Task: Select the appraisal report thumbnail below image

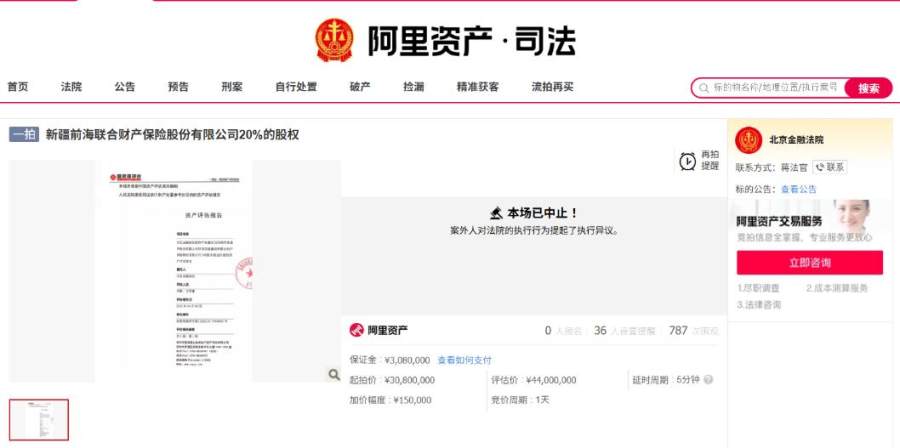Action: point(39,420)
